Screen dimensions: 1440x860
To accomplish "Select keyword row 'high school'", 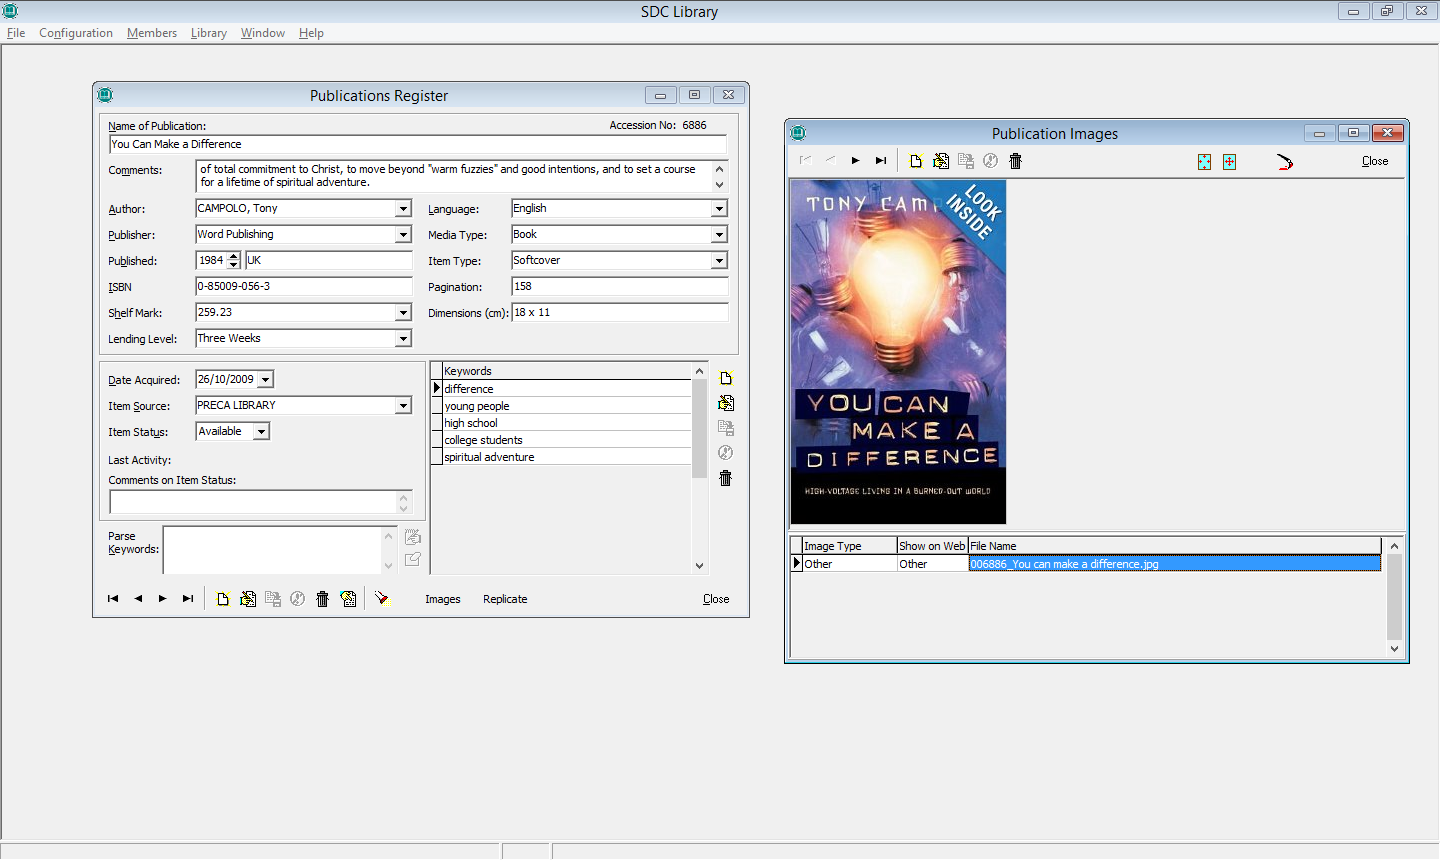I will click(x=567, y=423).
